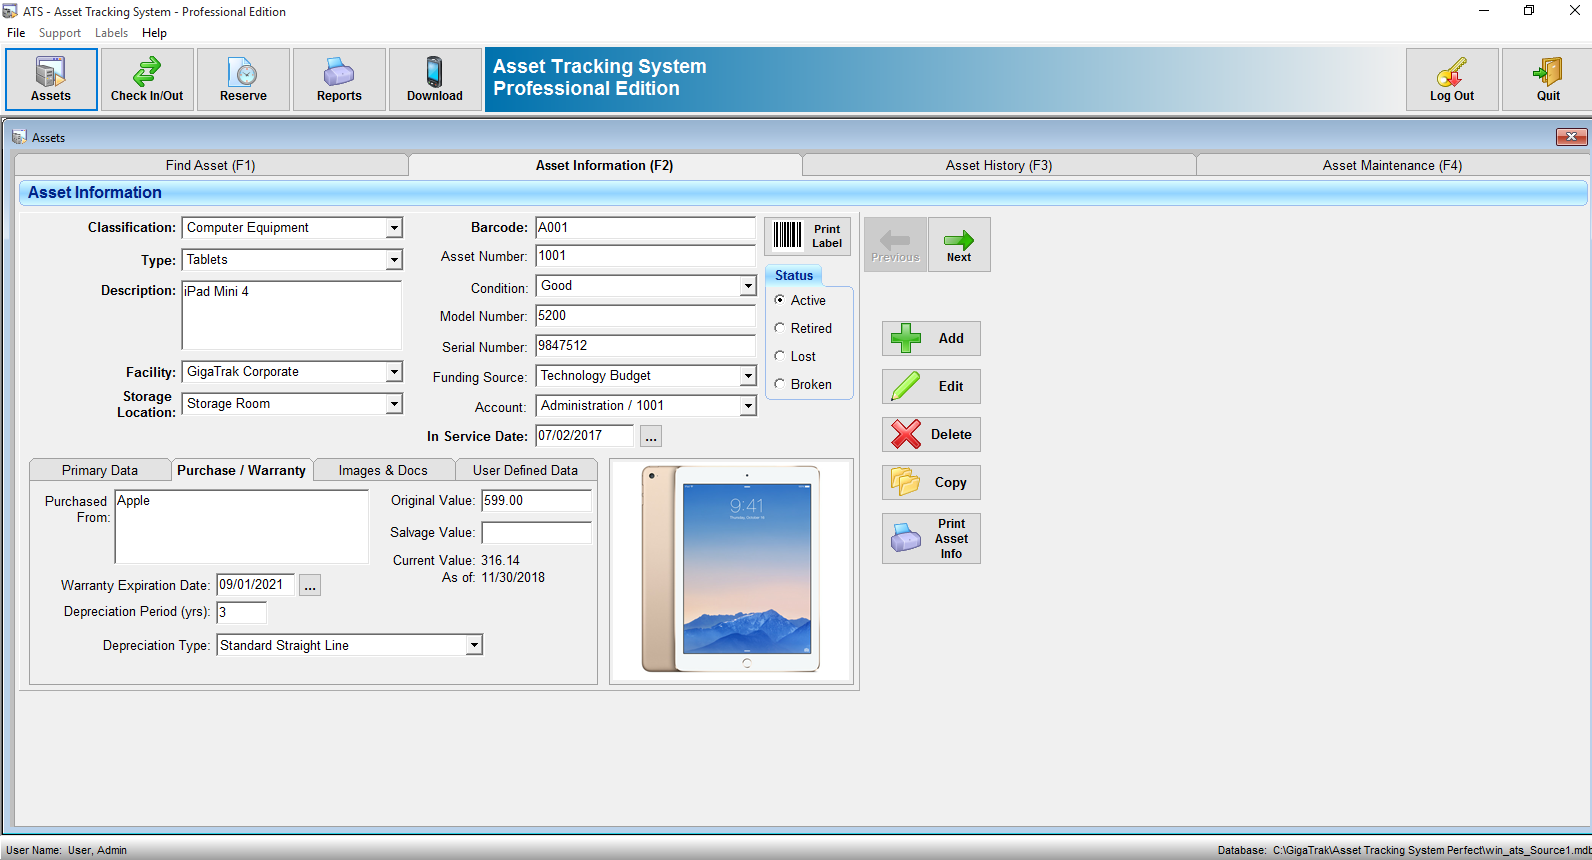Open the Reports module
Screen dimensions: 1592x860
point(339,80)
